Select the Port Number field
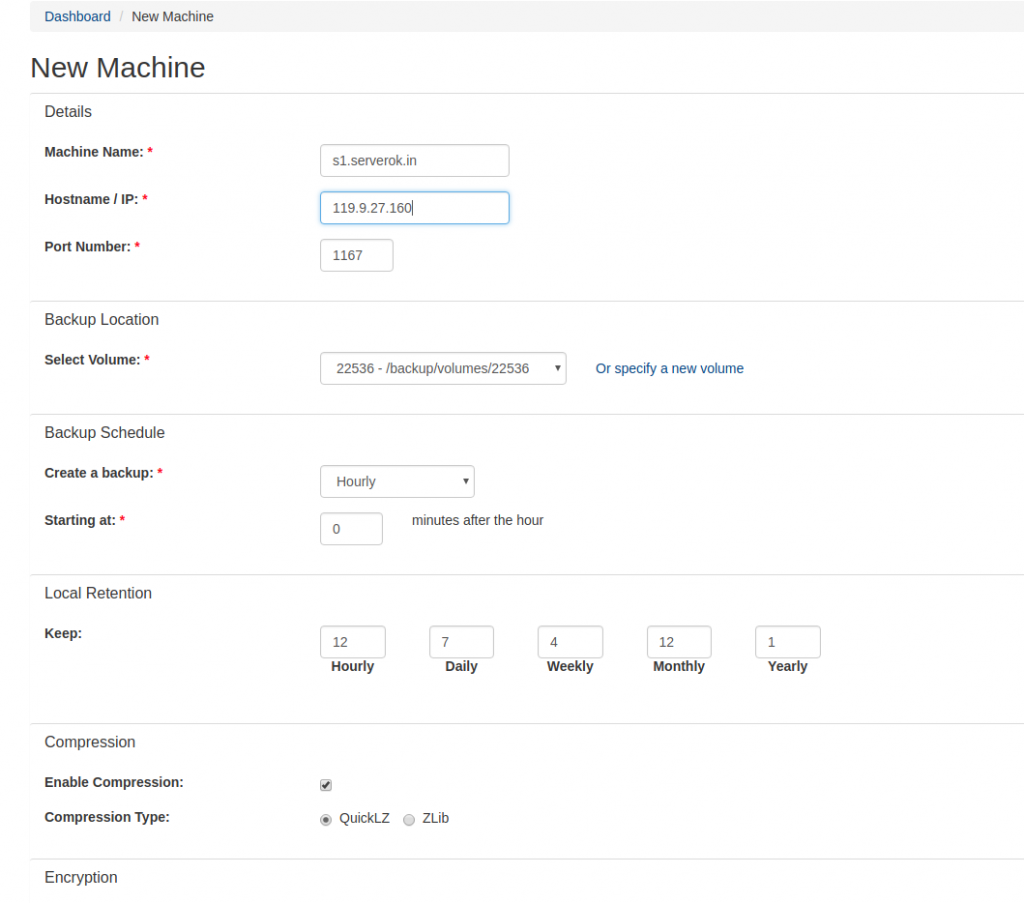The image size is (1024, 903). pyautogui.click(x=356, y=255)
